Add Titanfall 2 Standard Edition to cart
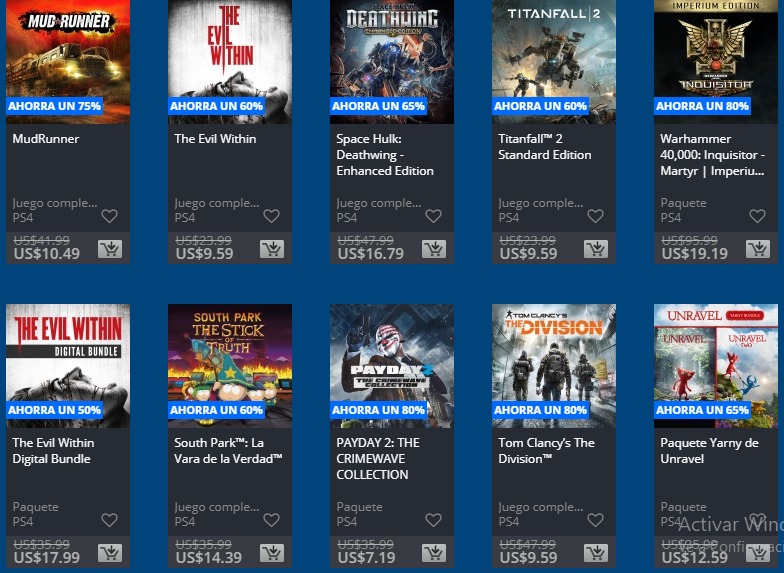The width and height of the screenshot is (784, 573). [596, 248]
